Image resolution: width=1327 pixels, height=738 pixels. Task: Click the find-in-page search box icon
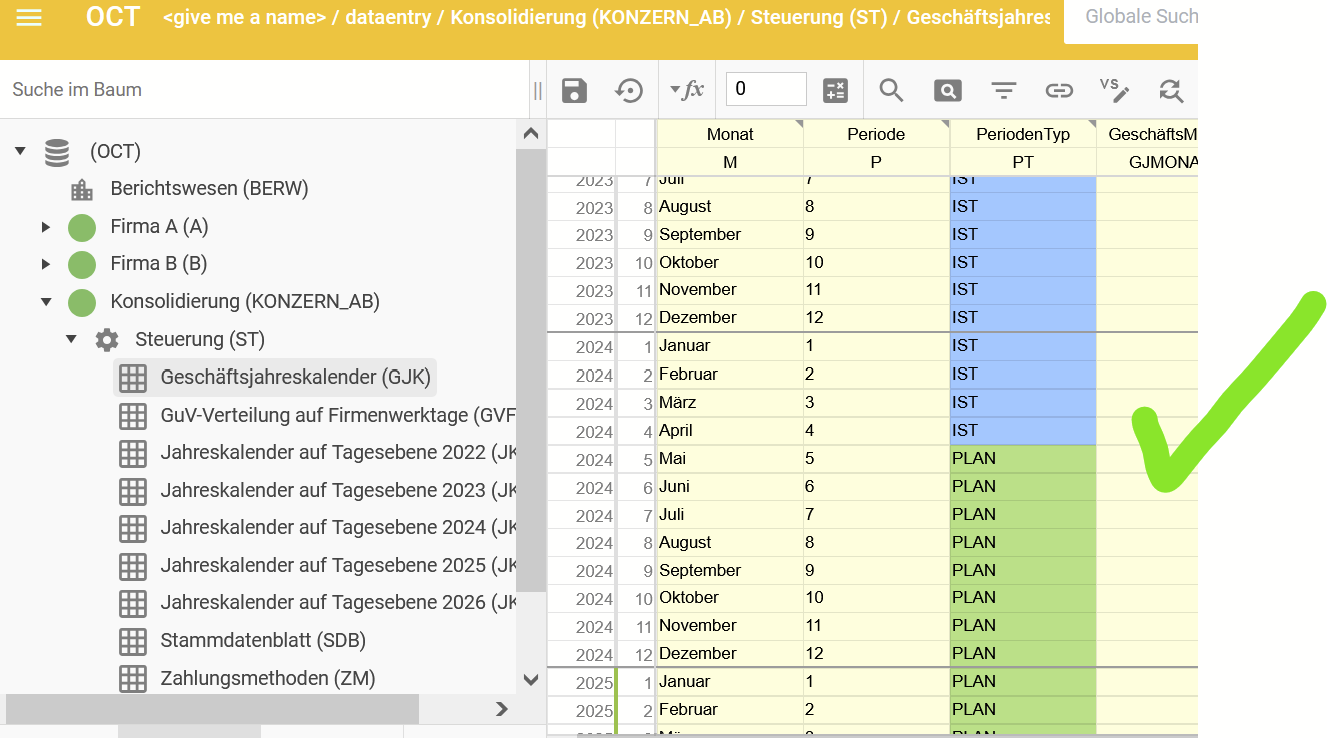point(947,90)
